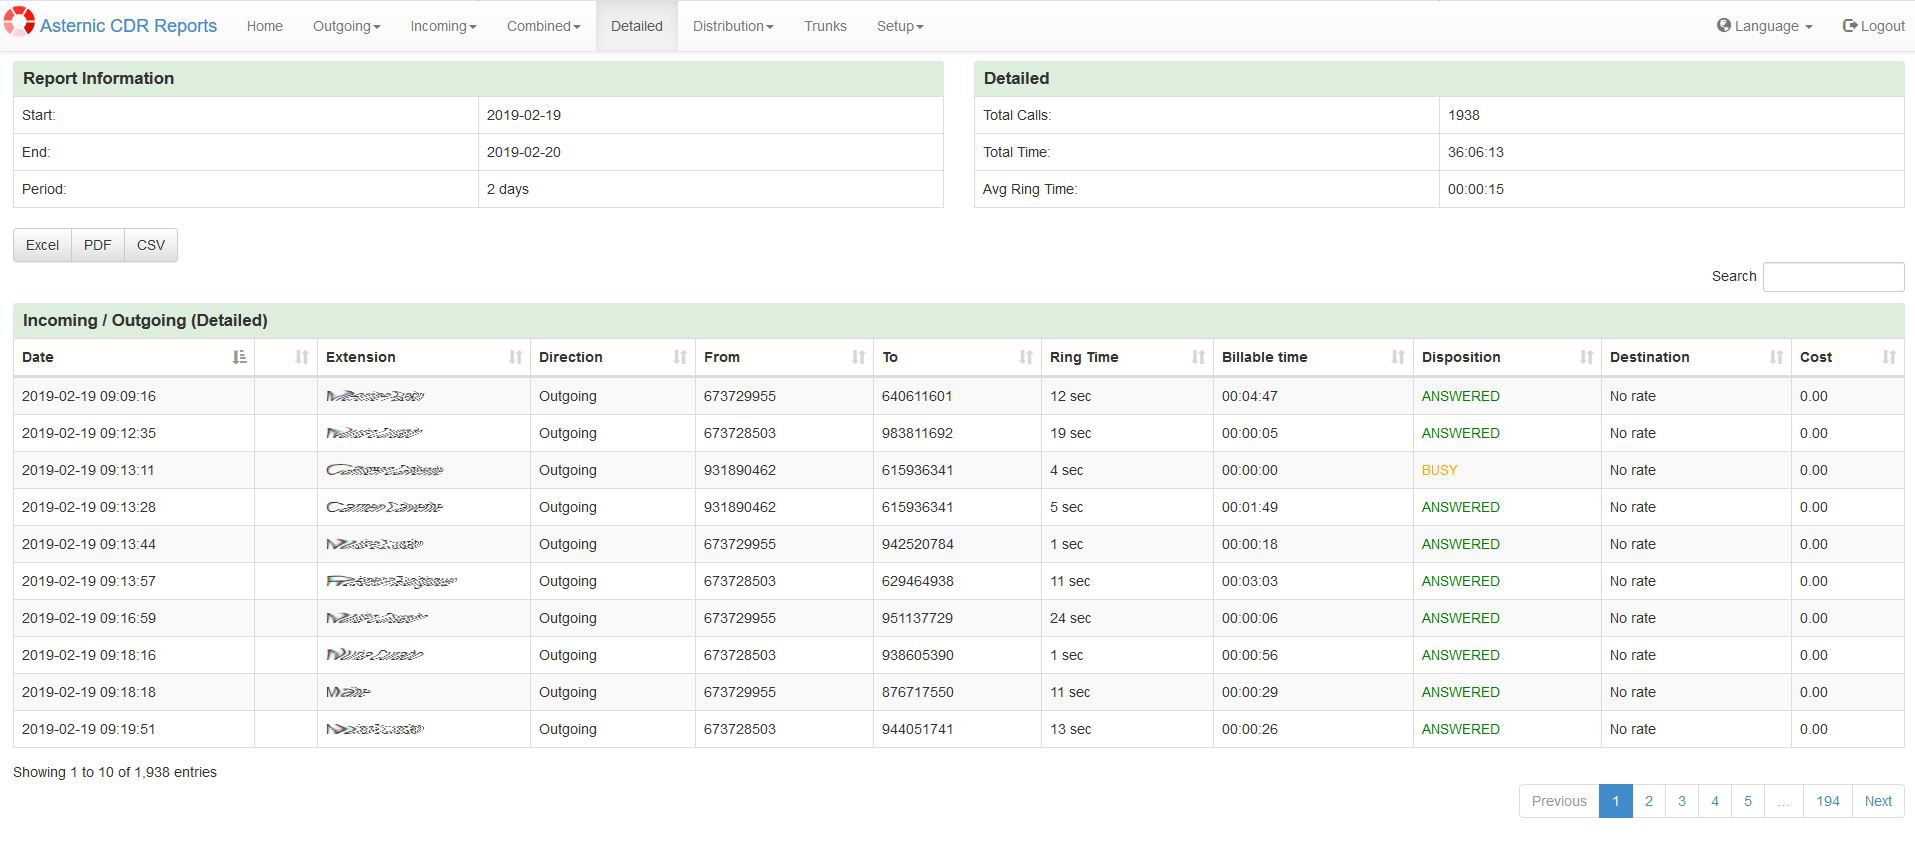Sort the Destination column

click(1776, 357)
